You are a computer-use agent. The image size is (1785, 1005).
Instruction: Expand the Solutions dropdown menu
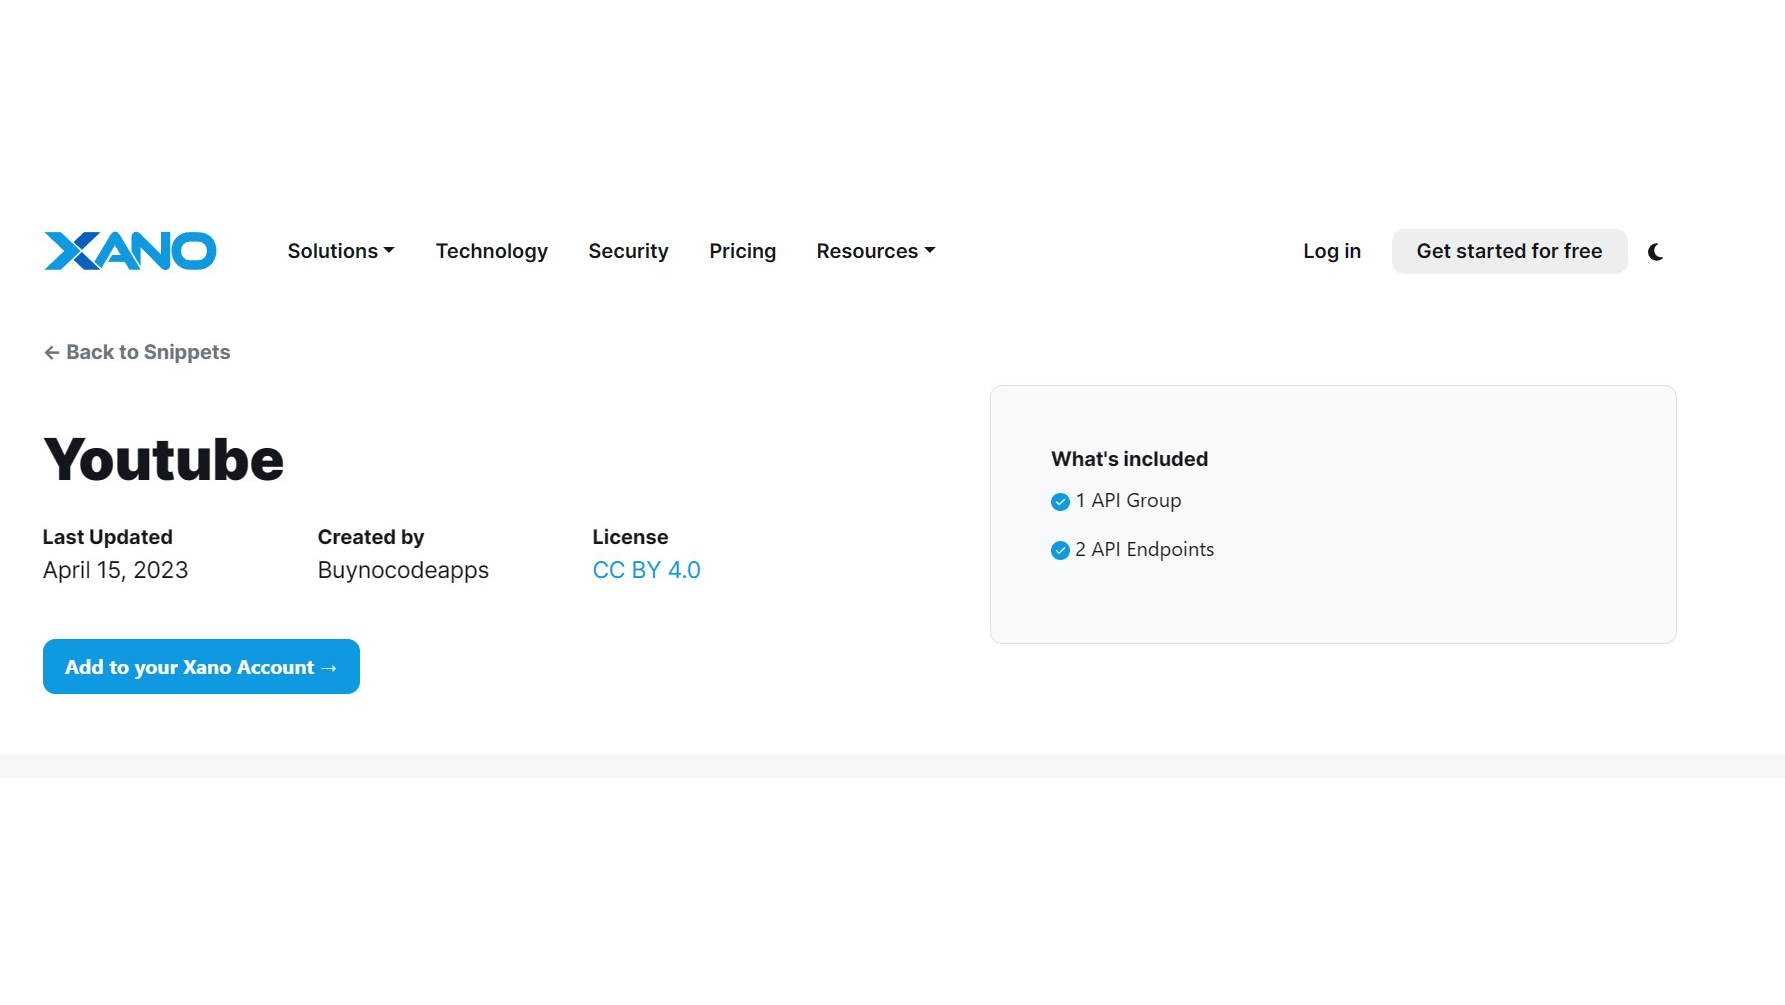341,251
